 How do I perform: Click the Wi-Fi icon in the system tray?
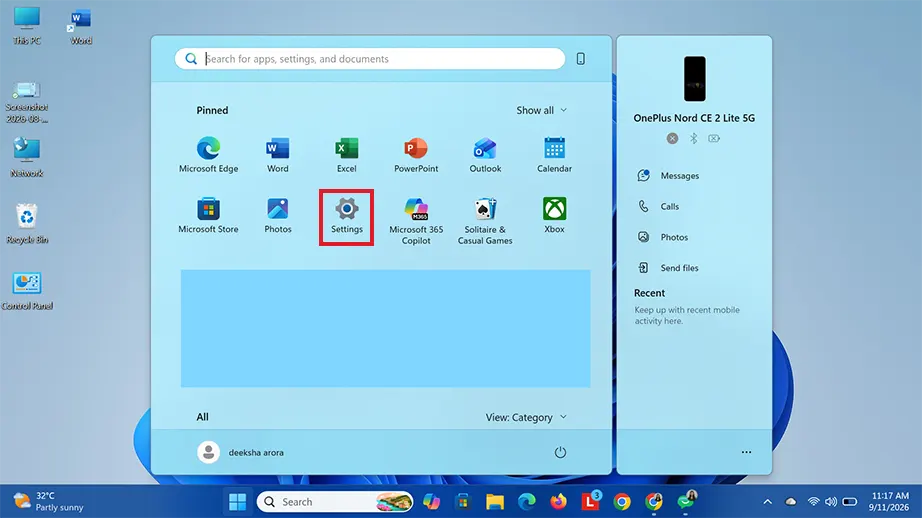pyautogui.click(x=814, y=502)
